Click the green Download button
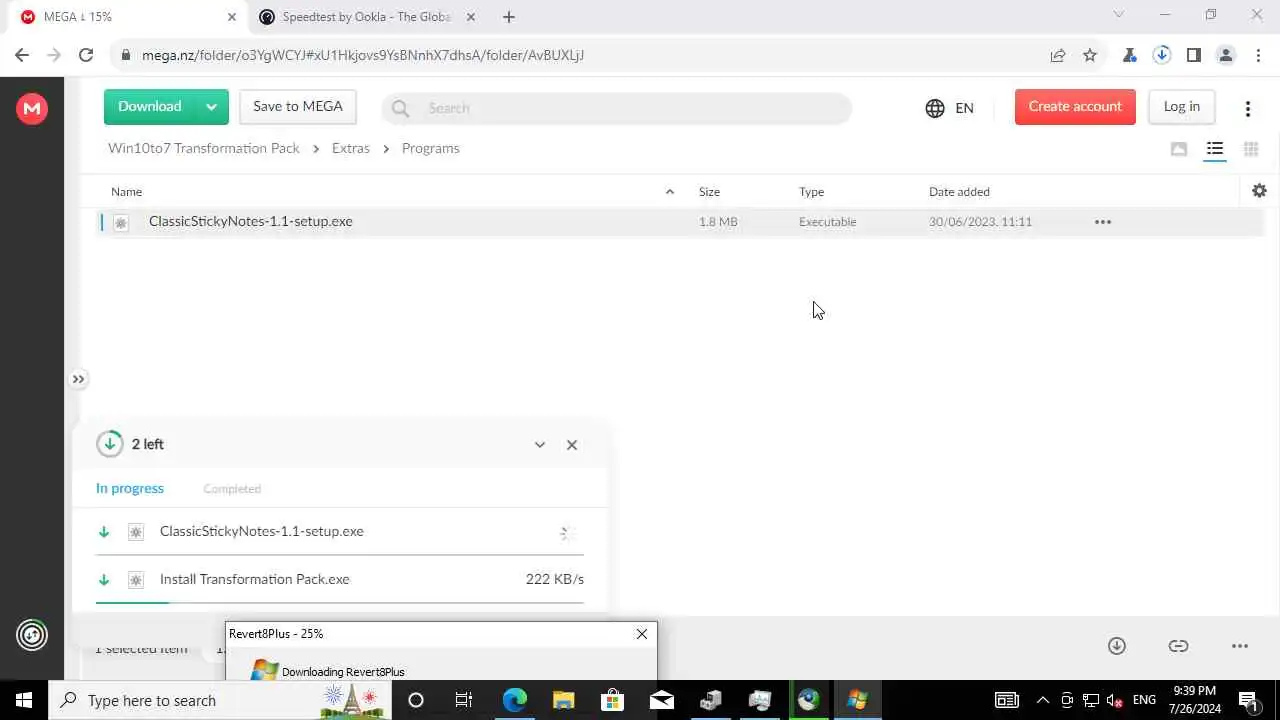The height and width of the screenshot is (720, 1280). [150, 107]
